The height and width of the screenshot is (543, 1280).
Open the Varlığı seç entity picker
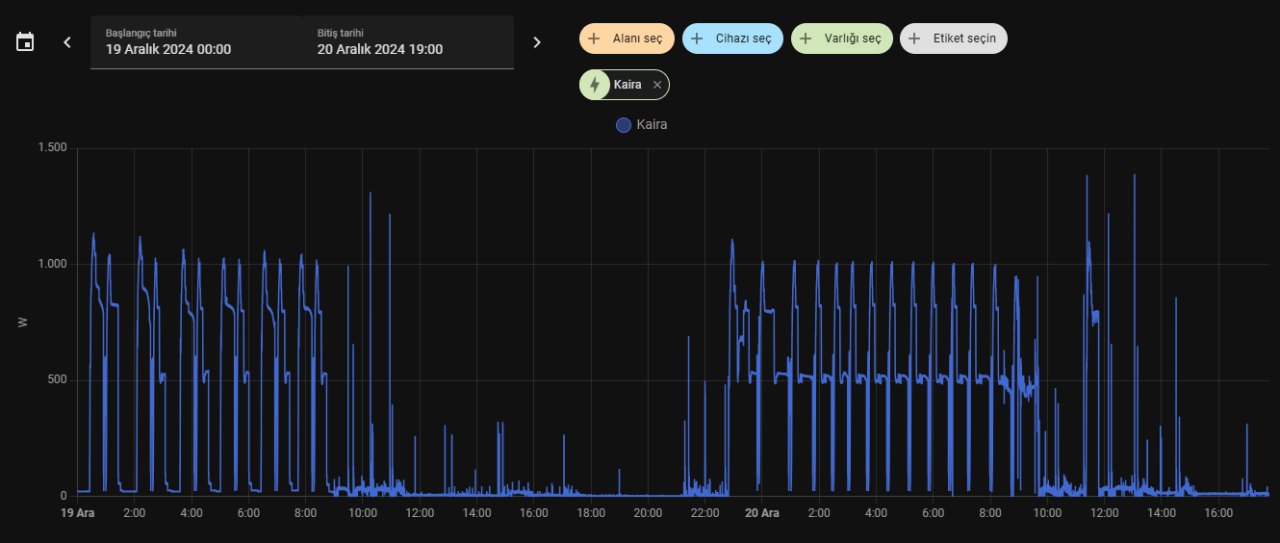click(842, 39)
